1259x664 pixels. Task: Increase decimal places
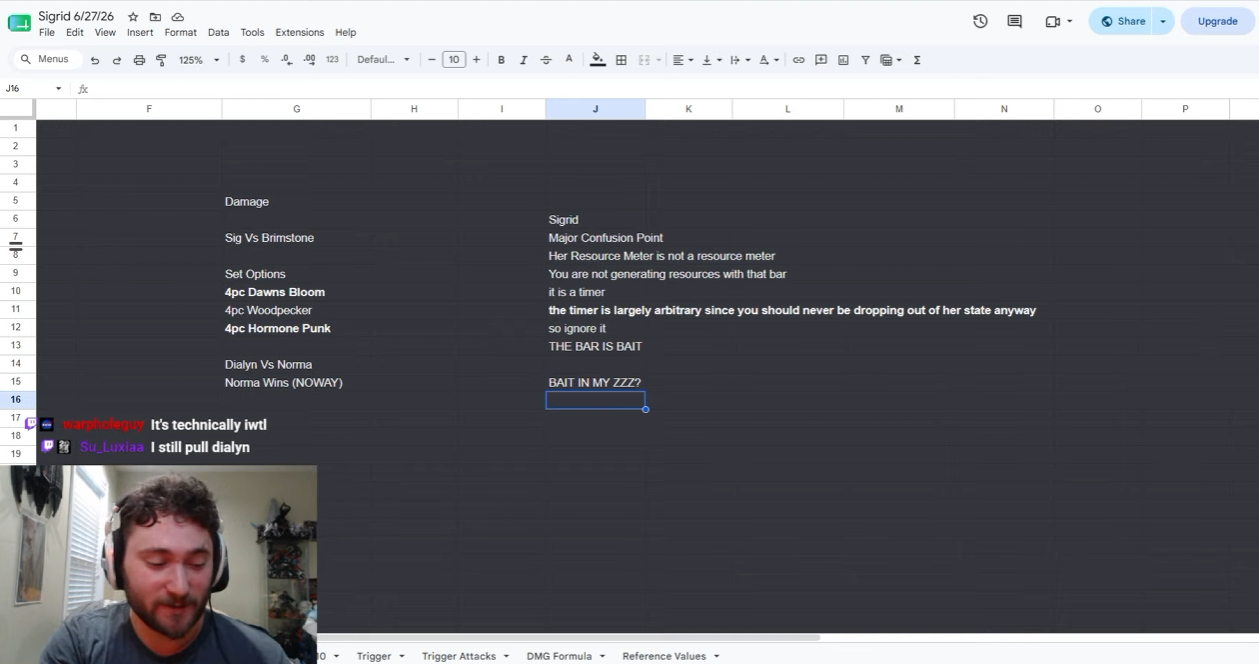(x=309, y=60)
